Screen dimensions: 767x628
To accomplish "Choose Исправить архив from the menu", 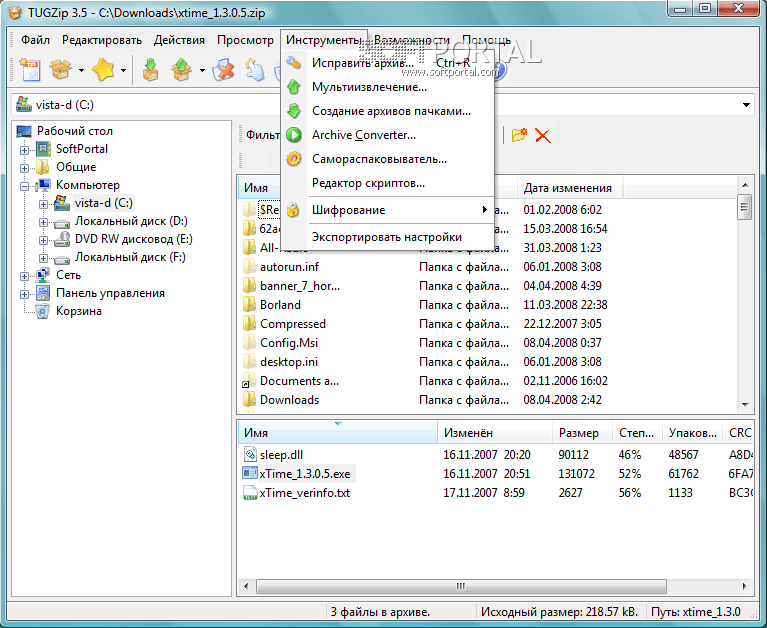I will [387, 63].
